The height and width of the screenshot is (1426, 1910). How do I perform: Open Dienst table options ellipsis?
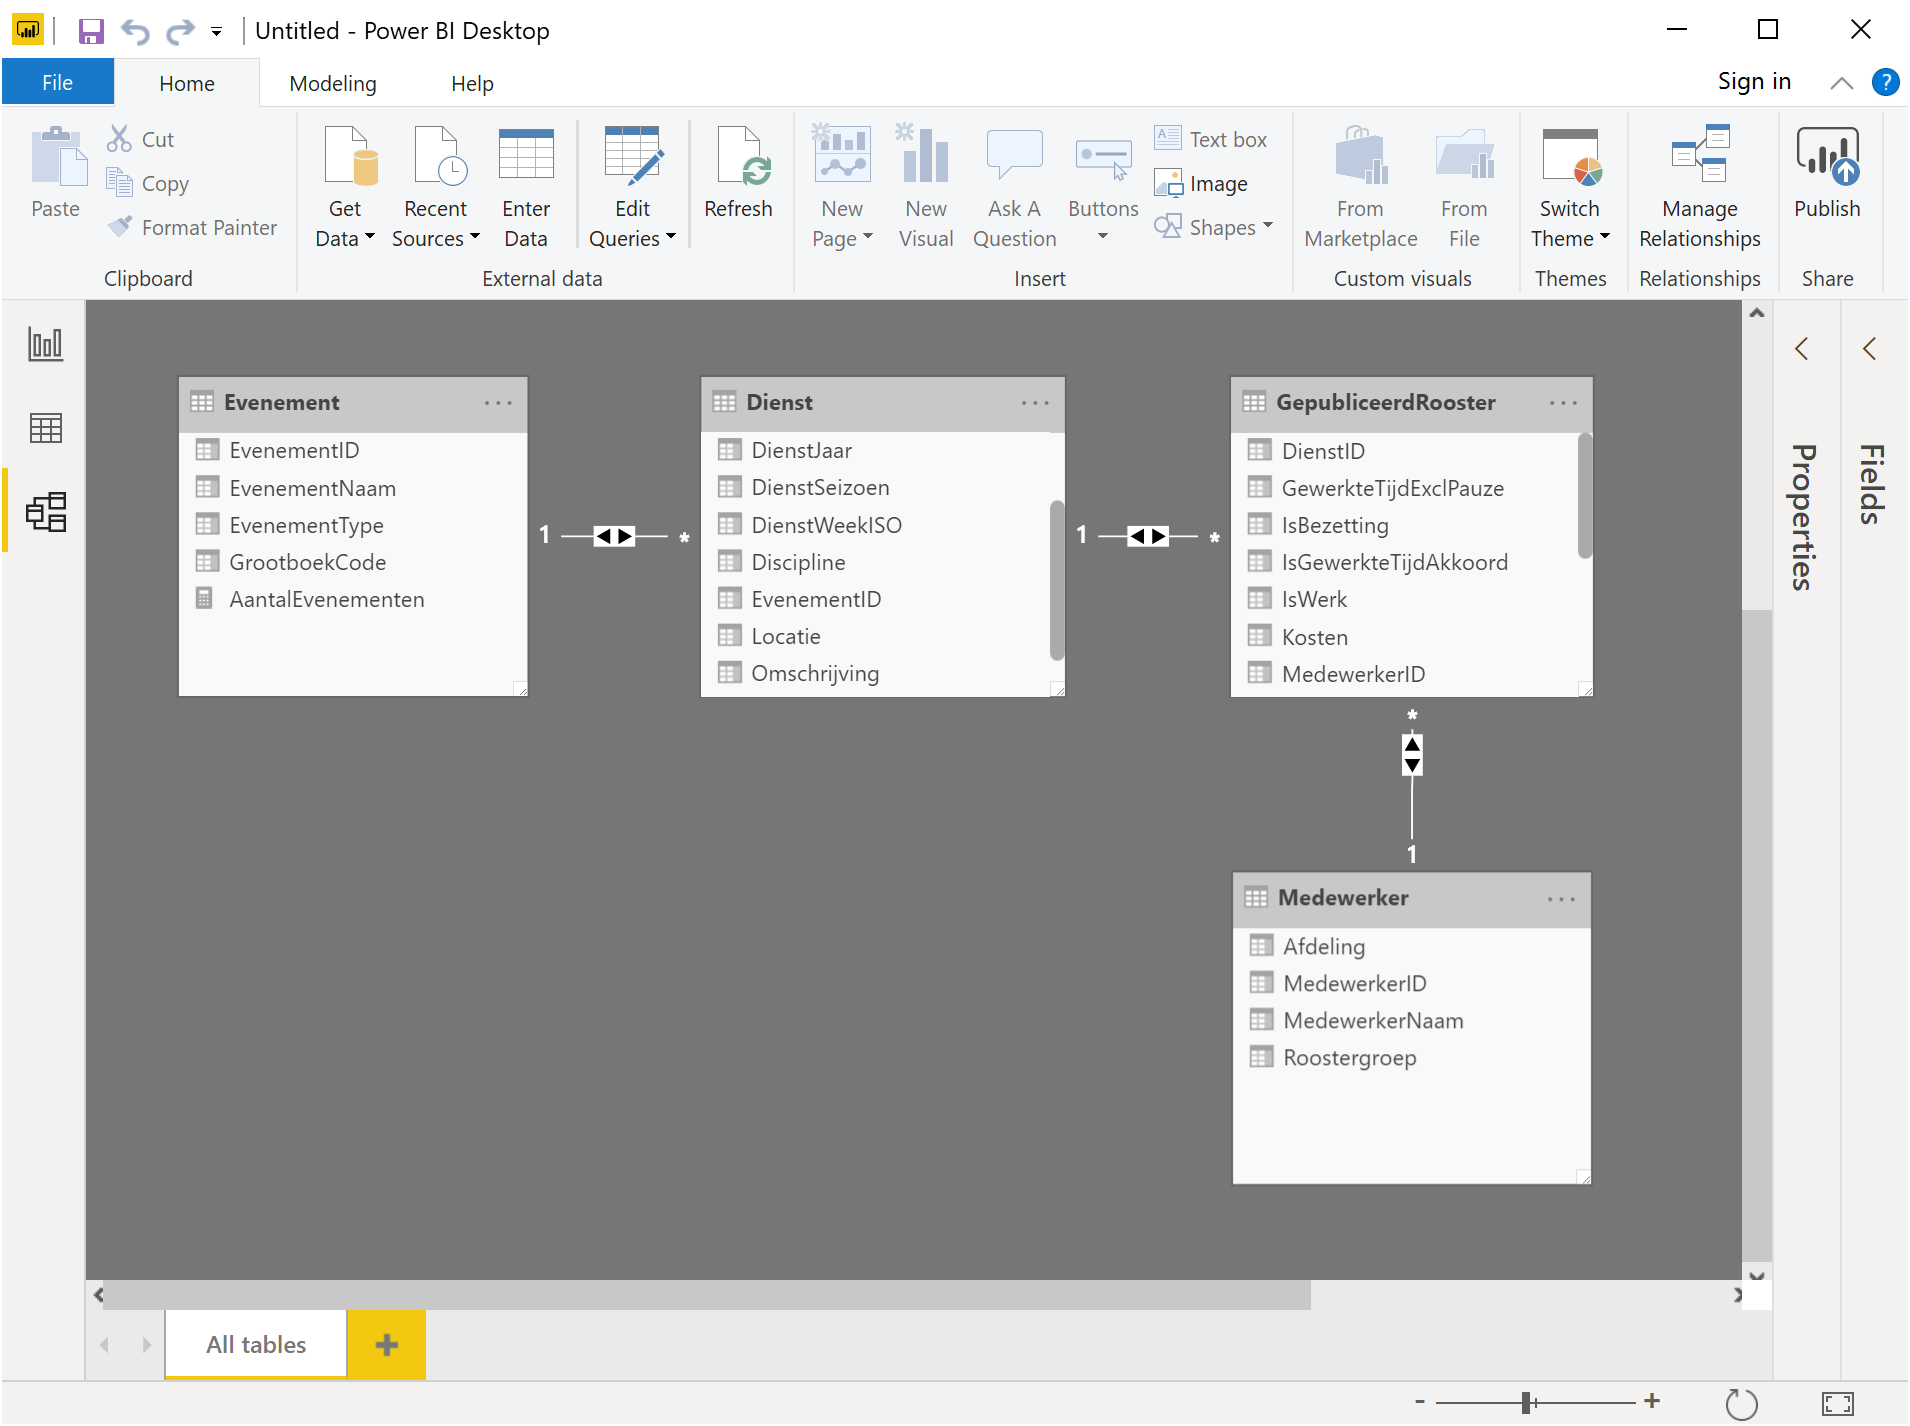pyautogui.click(x=1035, y=403)
